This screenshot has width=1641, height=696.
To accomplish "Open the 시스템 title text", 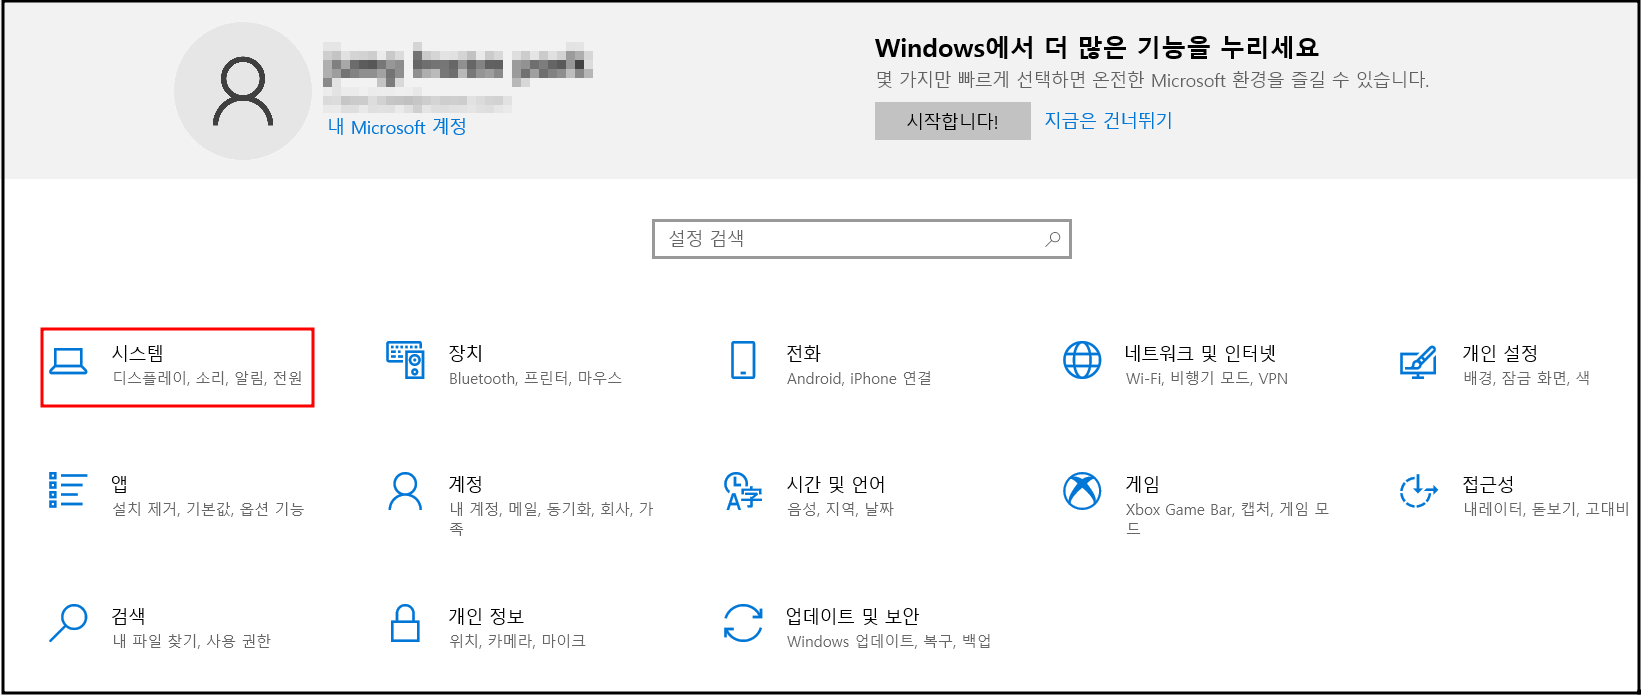I will (x=137, y=353).
